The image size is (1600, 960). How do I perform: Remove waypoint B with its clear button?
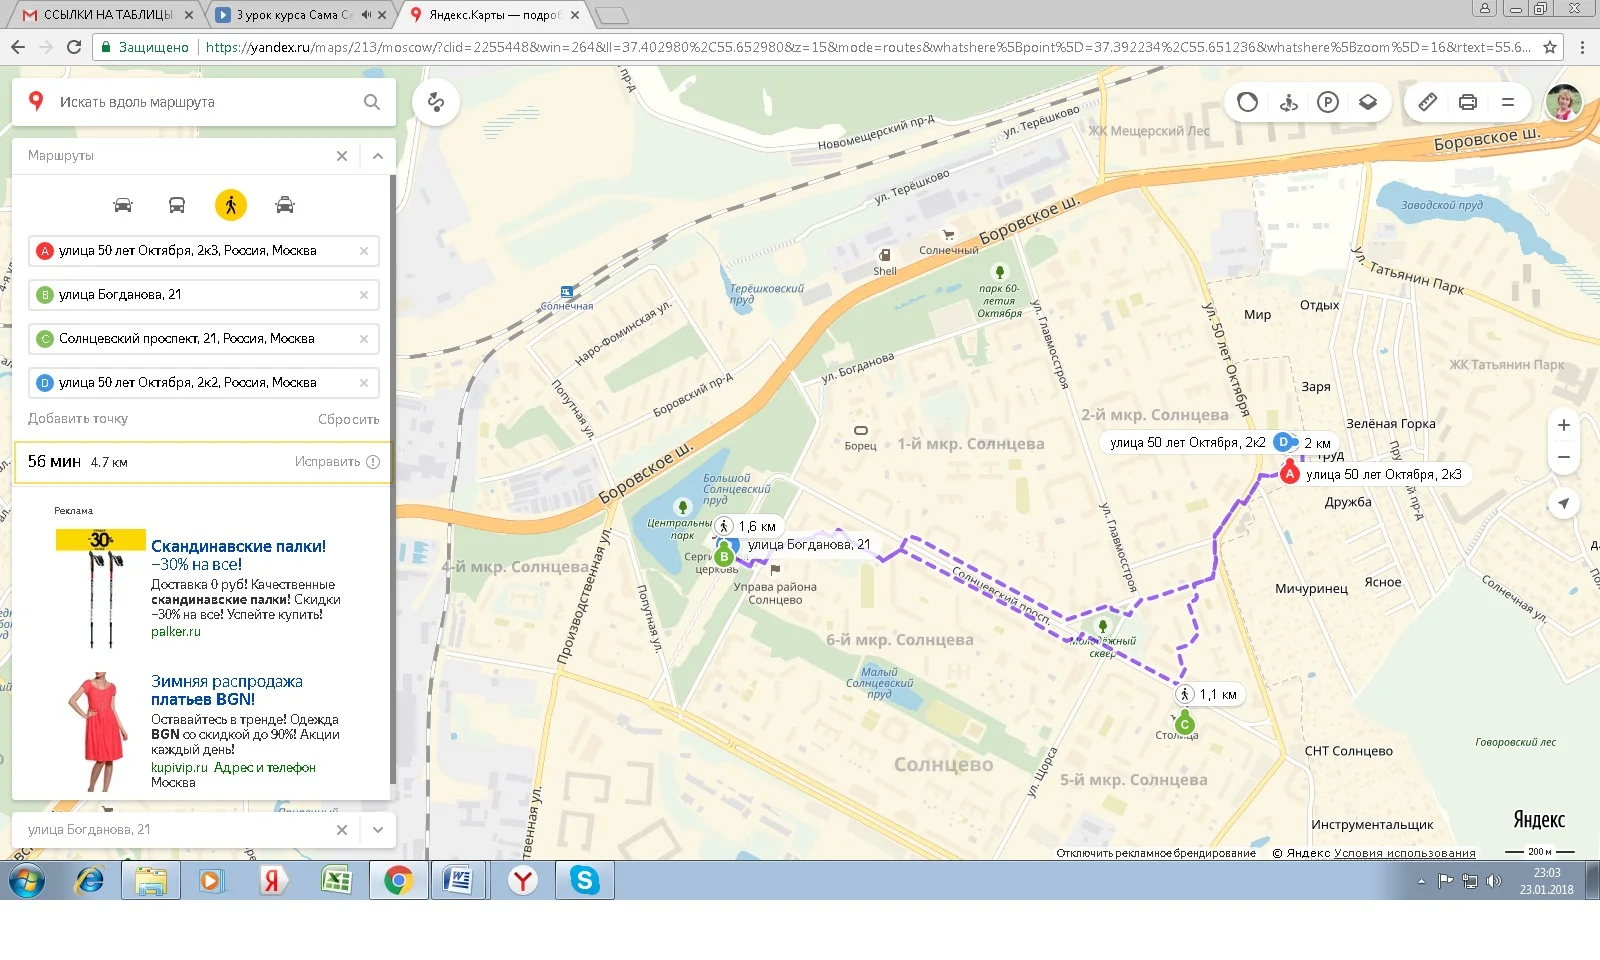click(364, 295)
